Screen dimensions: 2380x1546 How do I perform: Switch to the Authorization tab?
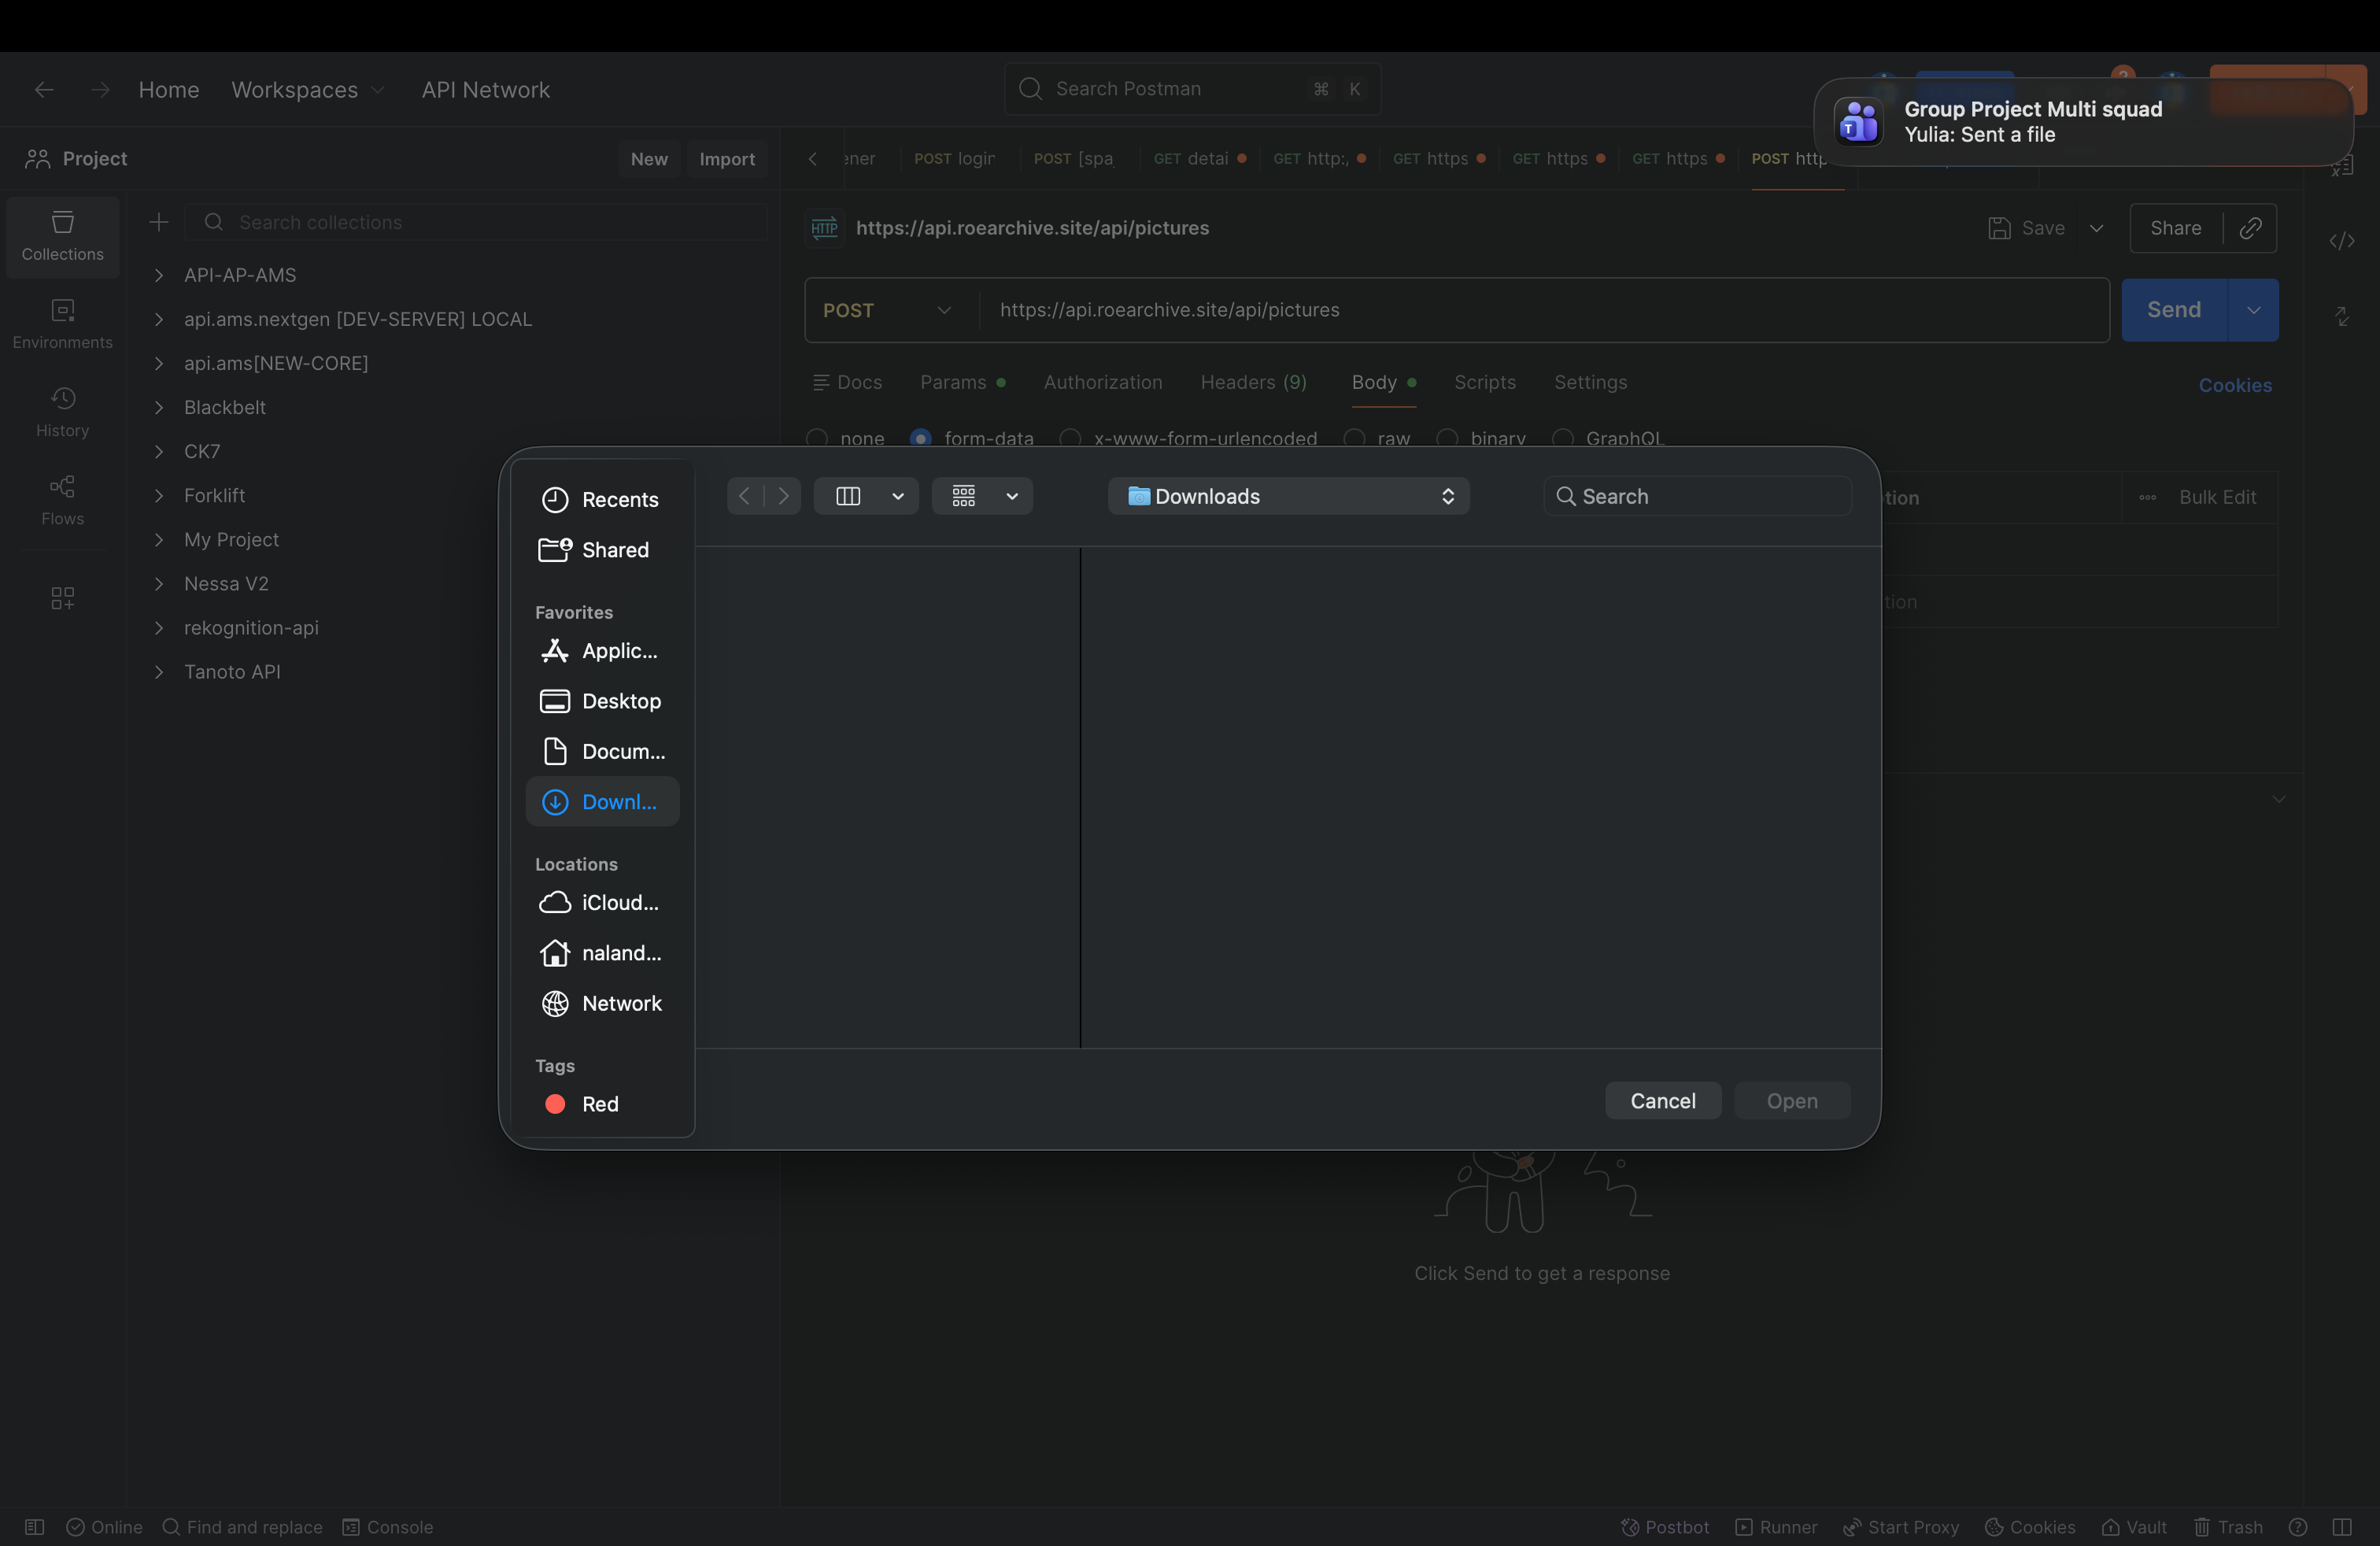1102,382
